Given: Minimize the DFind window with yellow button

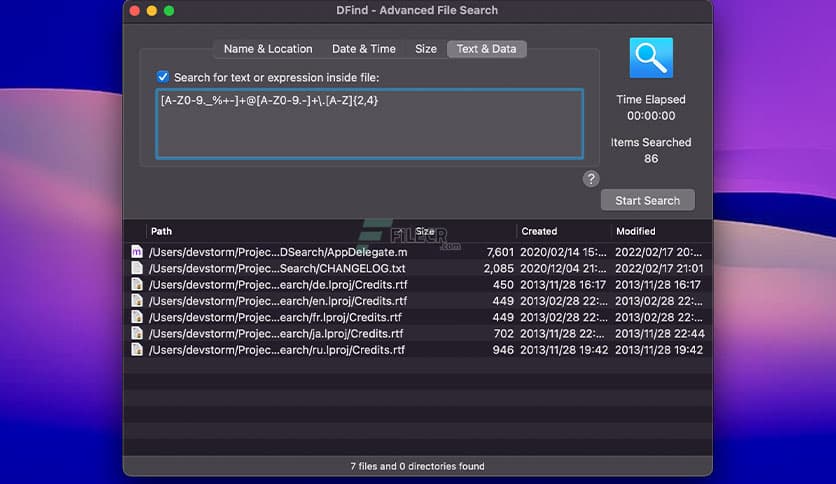Looking at the screenshot, I should point(152,11).
